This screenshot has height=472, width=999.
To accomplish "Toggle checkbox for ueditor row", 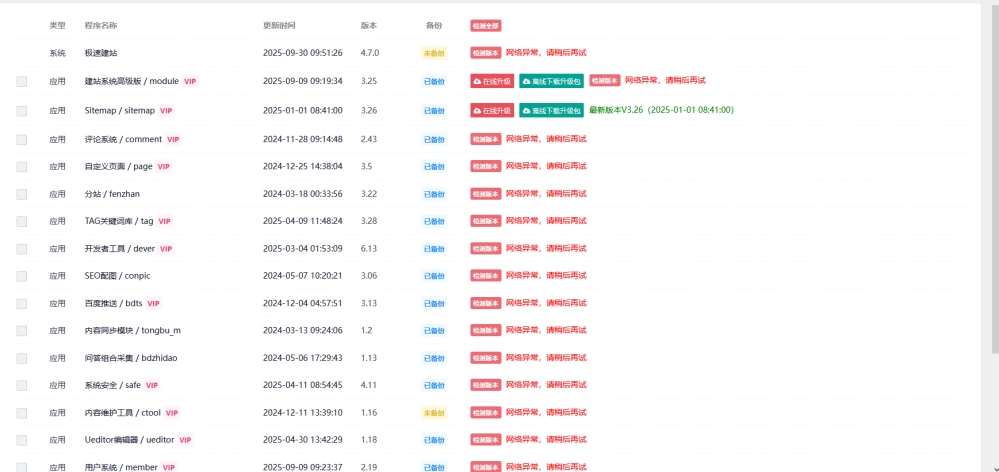I will tap(22, 440).
